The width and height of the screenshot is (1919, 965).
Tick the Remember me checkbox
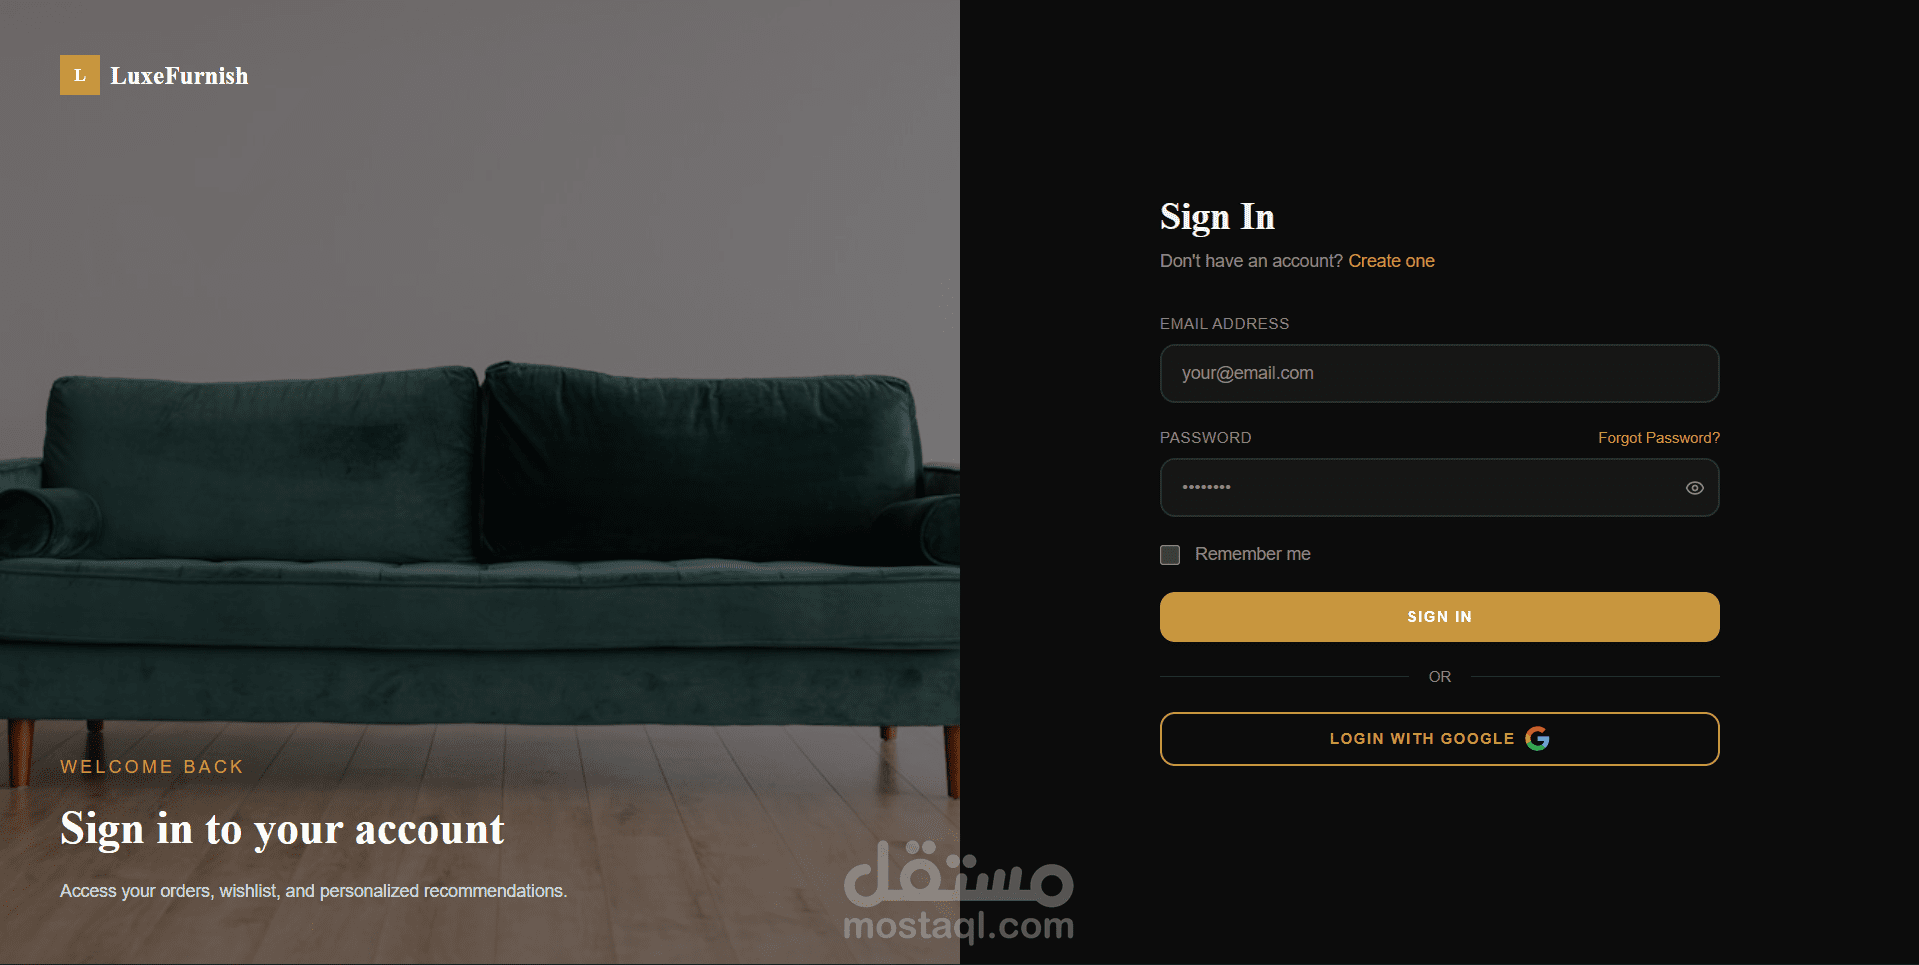pos(1170,555)
